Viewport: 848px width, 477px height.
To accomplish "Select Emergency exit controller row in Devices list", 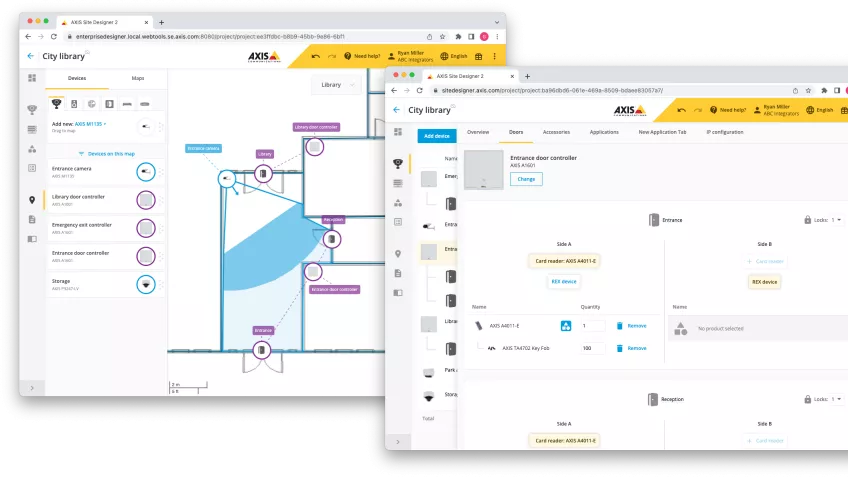I will [x=104, y=228].
